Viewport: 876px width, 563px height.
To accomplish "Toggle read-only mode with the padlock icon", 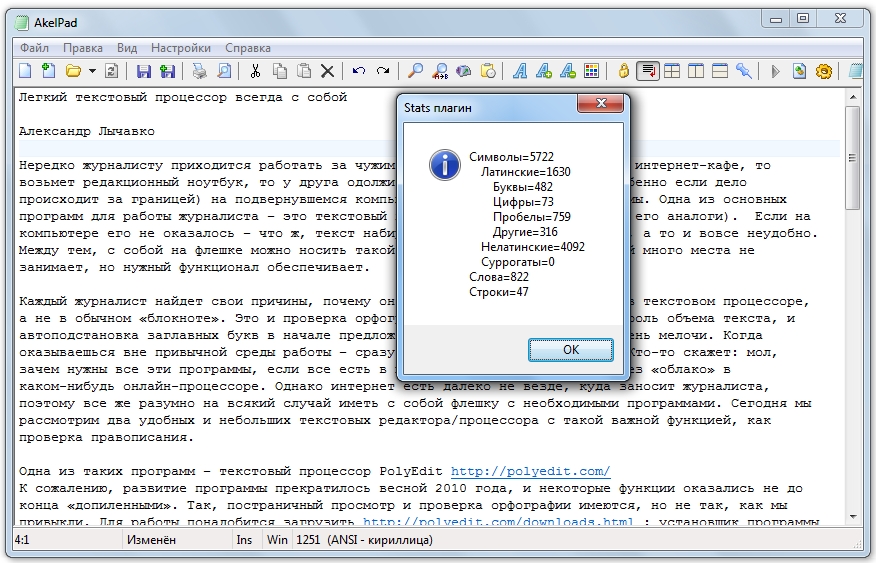I will coord(623,71).
